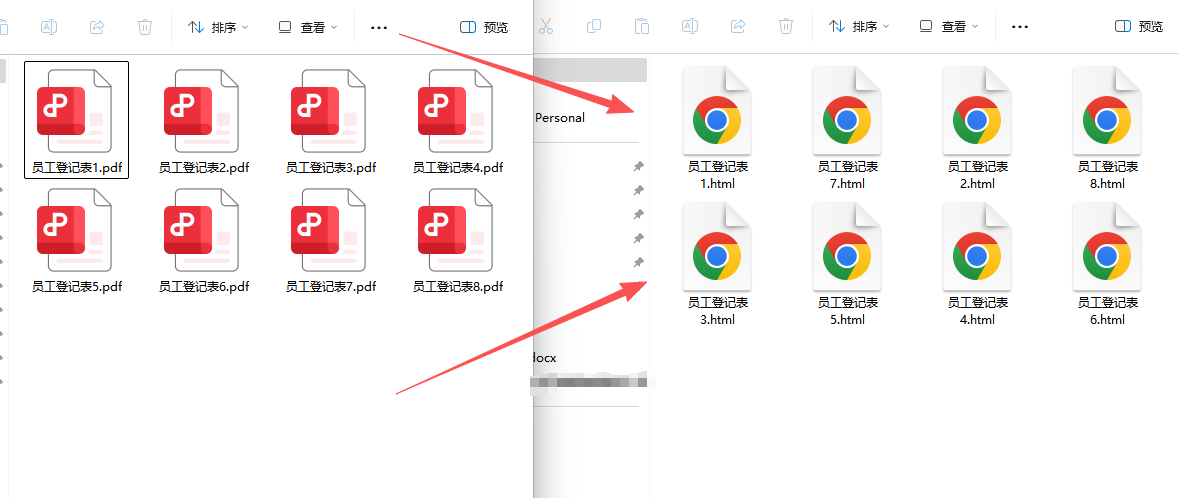Click the file name text 员工登记表 4.html

977,311
